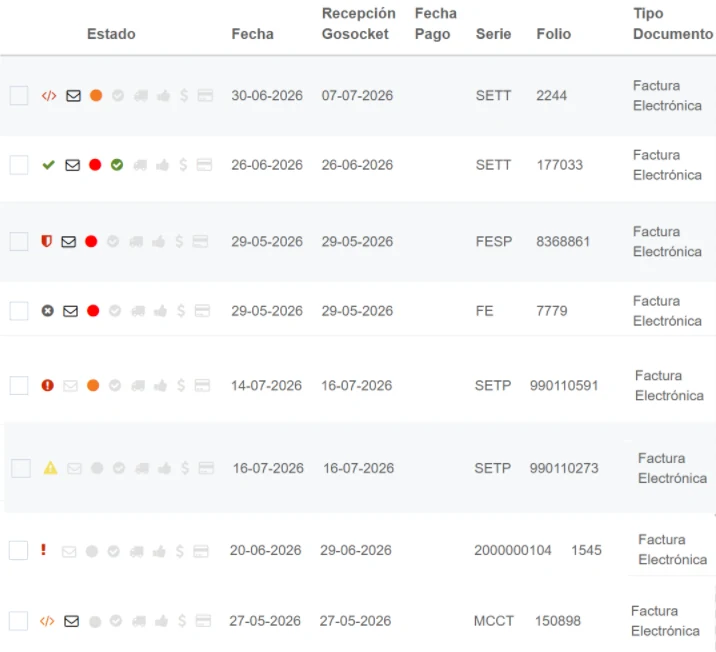Viewport: 716px width, 652px height.
Task: Click folio number 7779
Action: point(552,311)
